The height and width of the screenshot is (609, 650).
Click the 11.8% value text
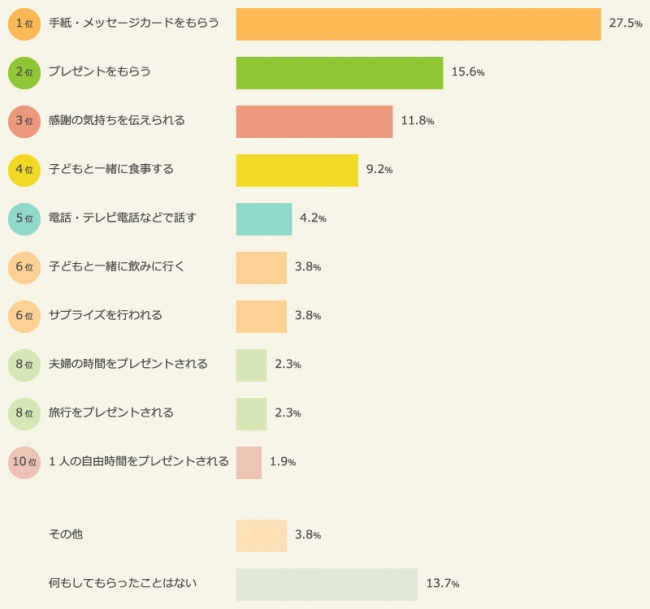417,122
